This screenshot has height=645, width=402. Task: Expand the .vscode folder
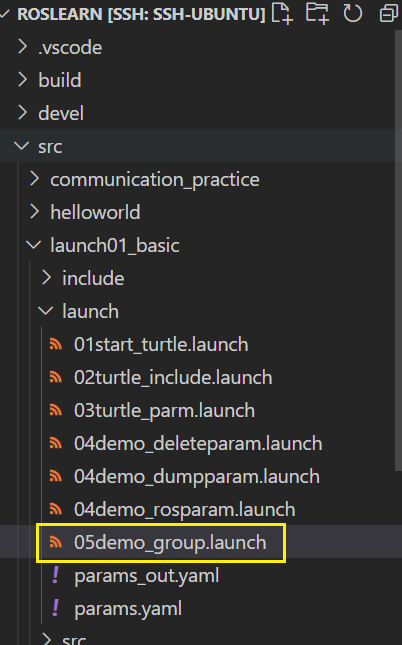click(x=23, y=47)
